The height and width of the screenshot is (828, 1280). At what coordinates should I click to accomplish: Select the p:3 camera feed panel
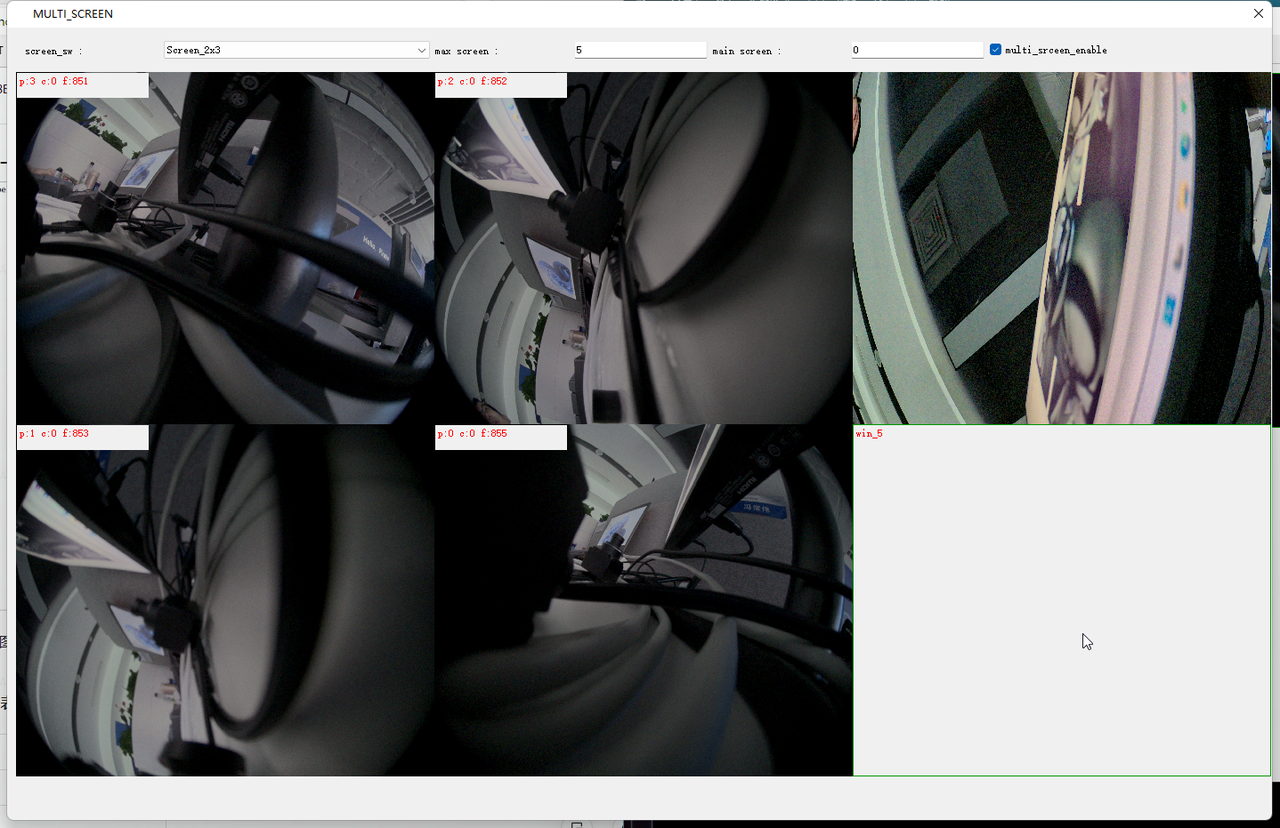coord(225,260)
